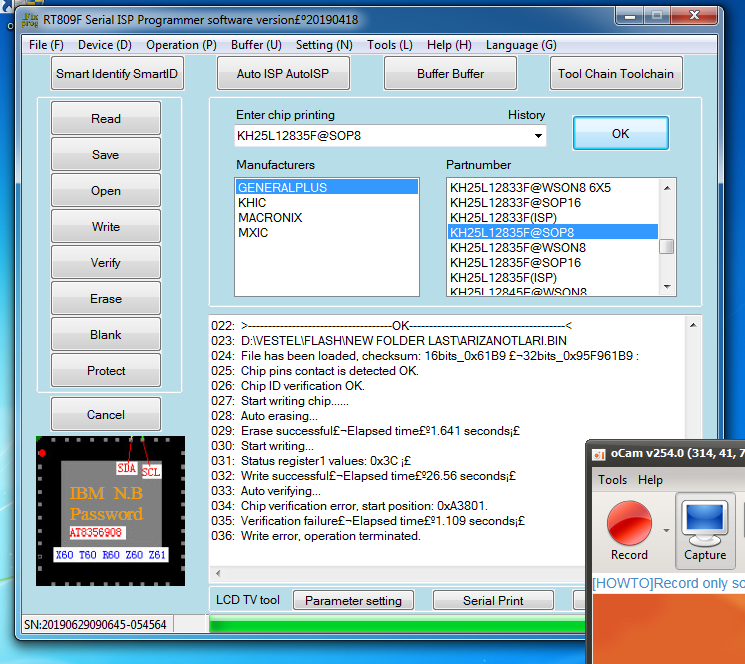Open the chip printing history dropdown
The image size is (745, 664).
tap(538, 135)
